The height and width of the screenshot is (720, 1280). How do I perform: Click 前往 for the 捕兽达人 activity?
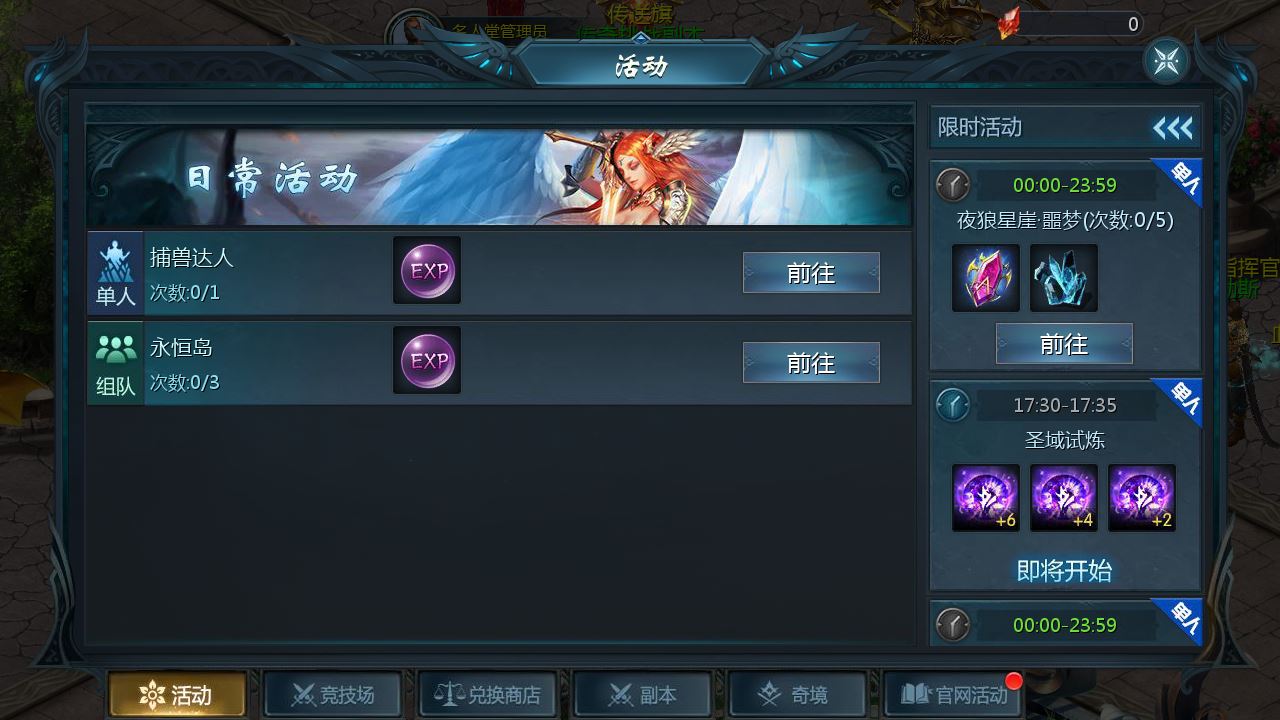(x=811, y=273)
